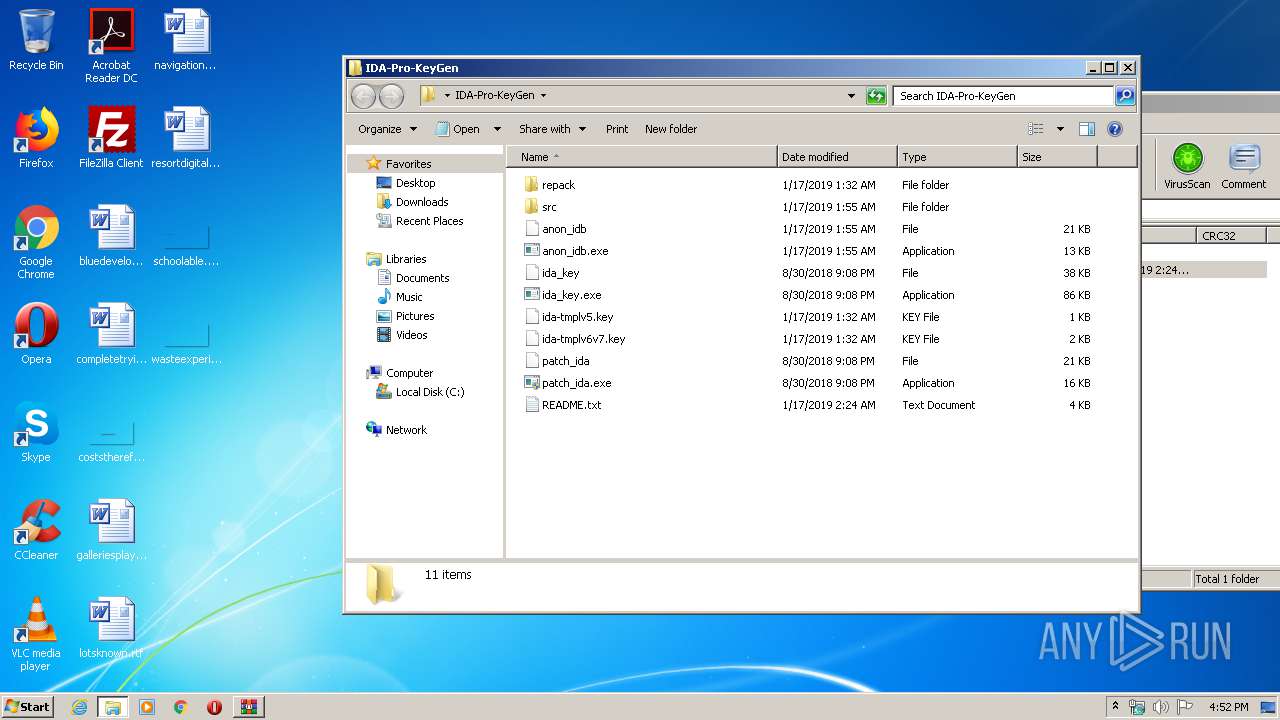Click New folder in toolbar
The image size is (1280, 720).
(671, 129)
